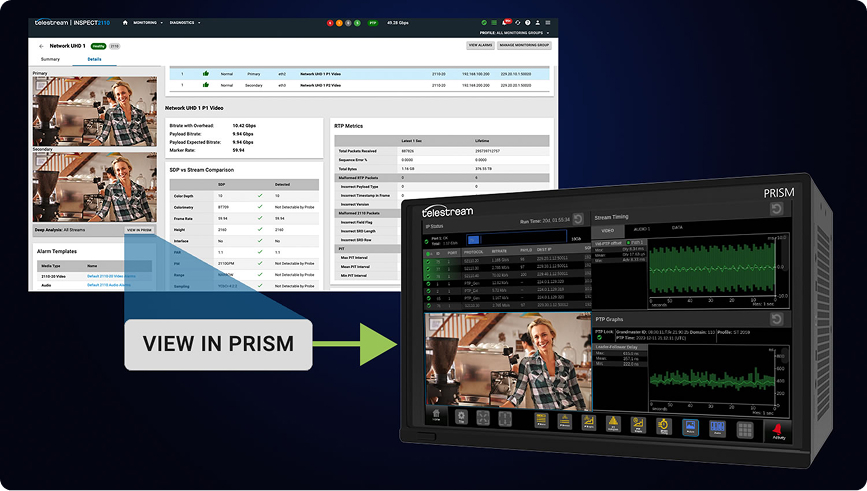Click the back arrow beside Network UHD 1
This screenshot has height=491, width=867.
coord(41,46)
